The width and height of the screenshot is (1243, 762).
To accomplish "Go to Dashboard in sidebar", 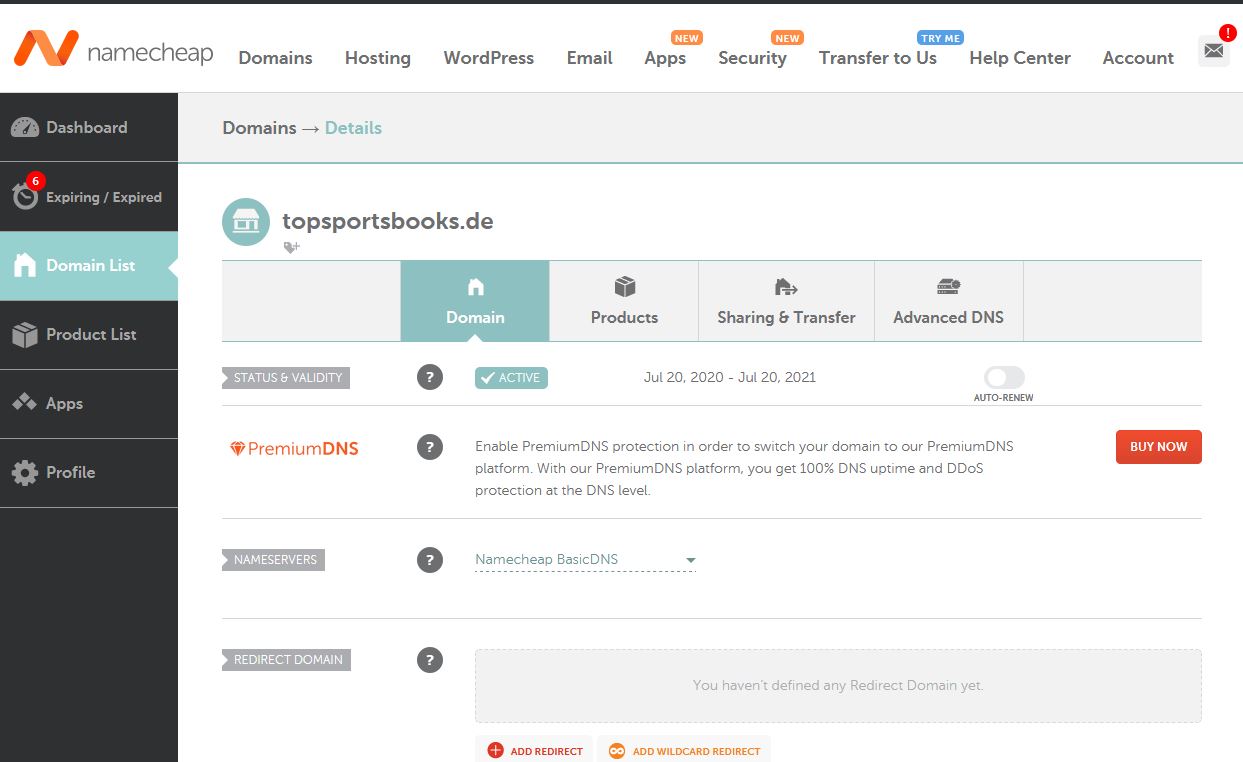I will point(89,127).
